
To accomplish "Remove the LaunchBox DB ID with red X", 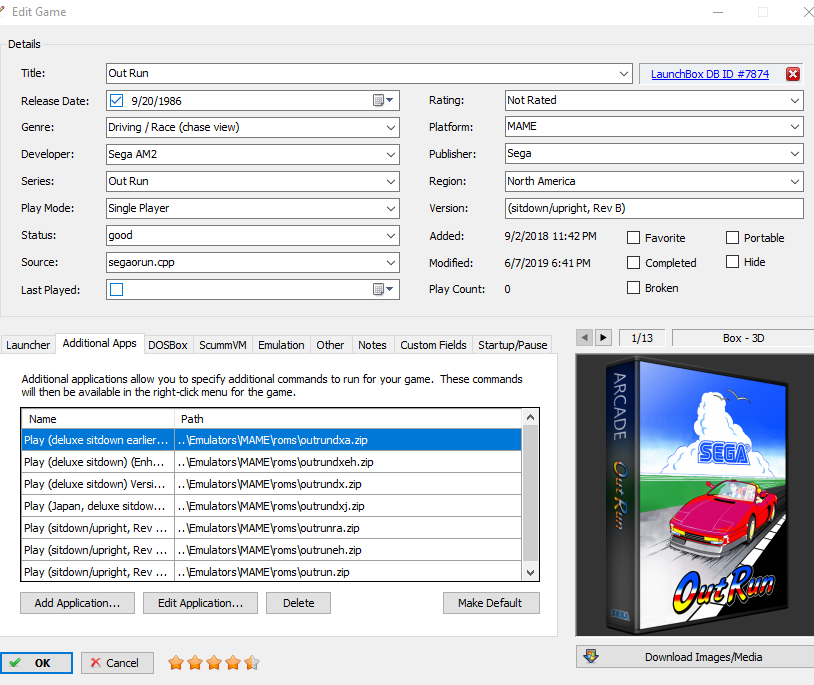I will click(x=793, y=74).
